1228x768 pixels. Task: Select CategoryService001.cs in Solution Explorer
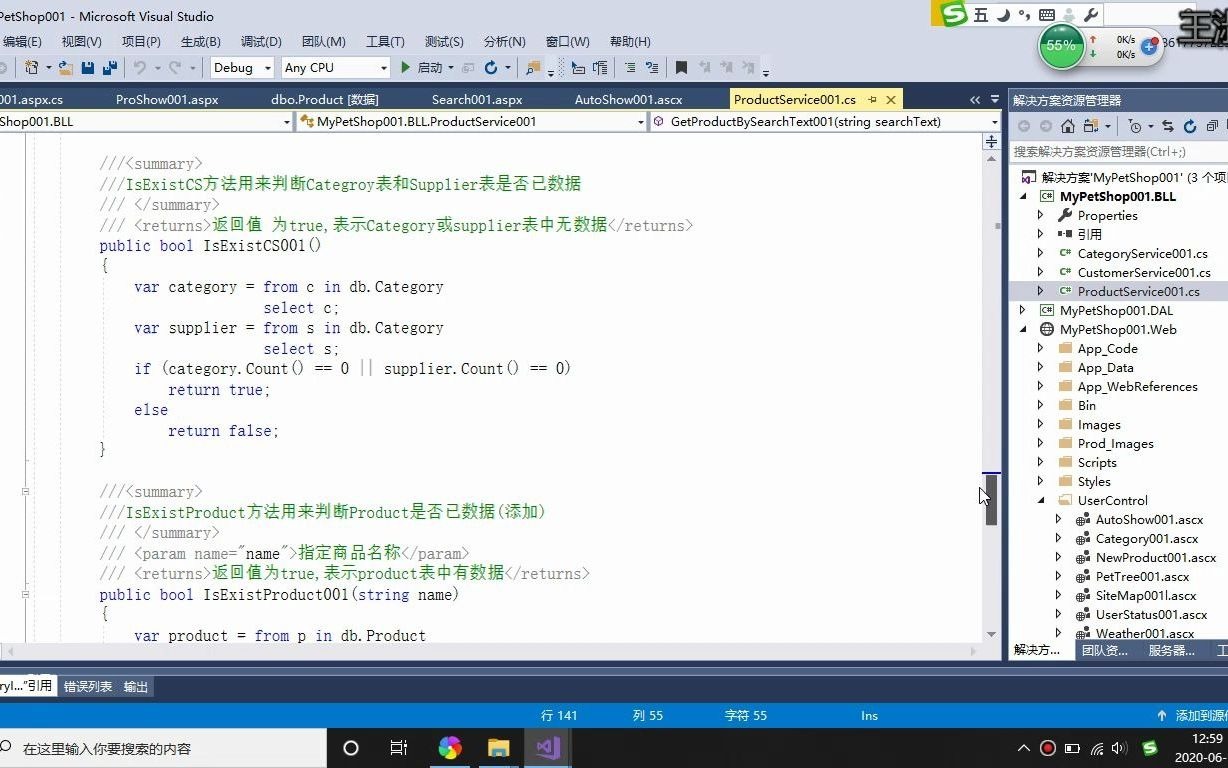click(1143, 253)
